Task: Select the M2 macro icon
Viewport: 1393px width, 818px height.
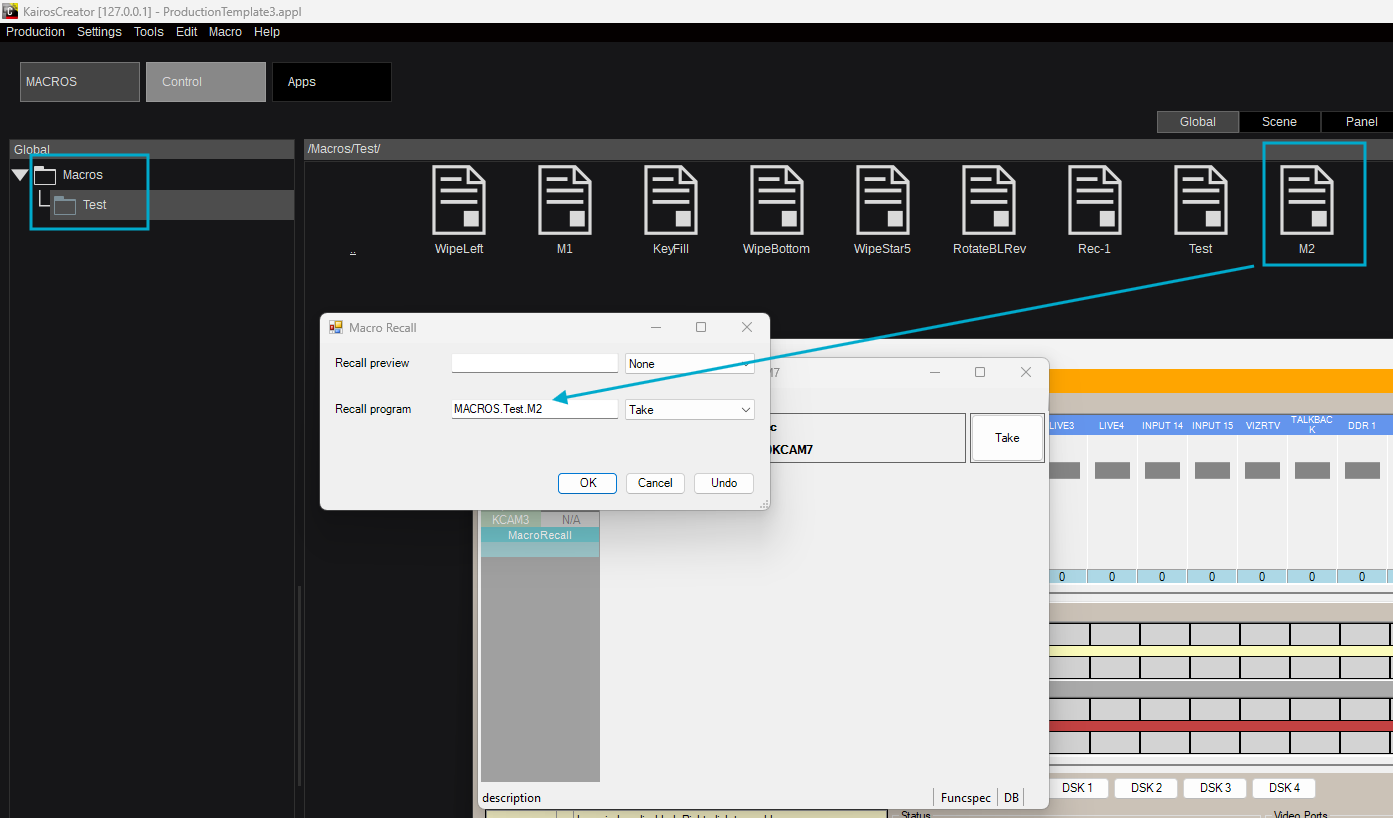Action: (x=1307, y=200)
